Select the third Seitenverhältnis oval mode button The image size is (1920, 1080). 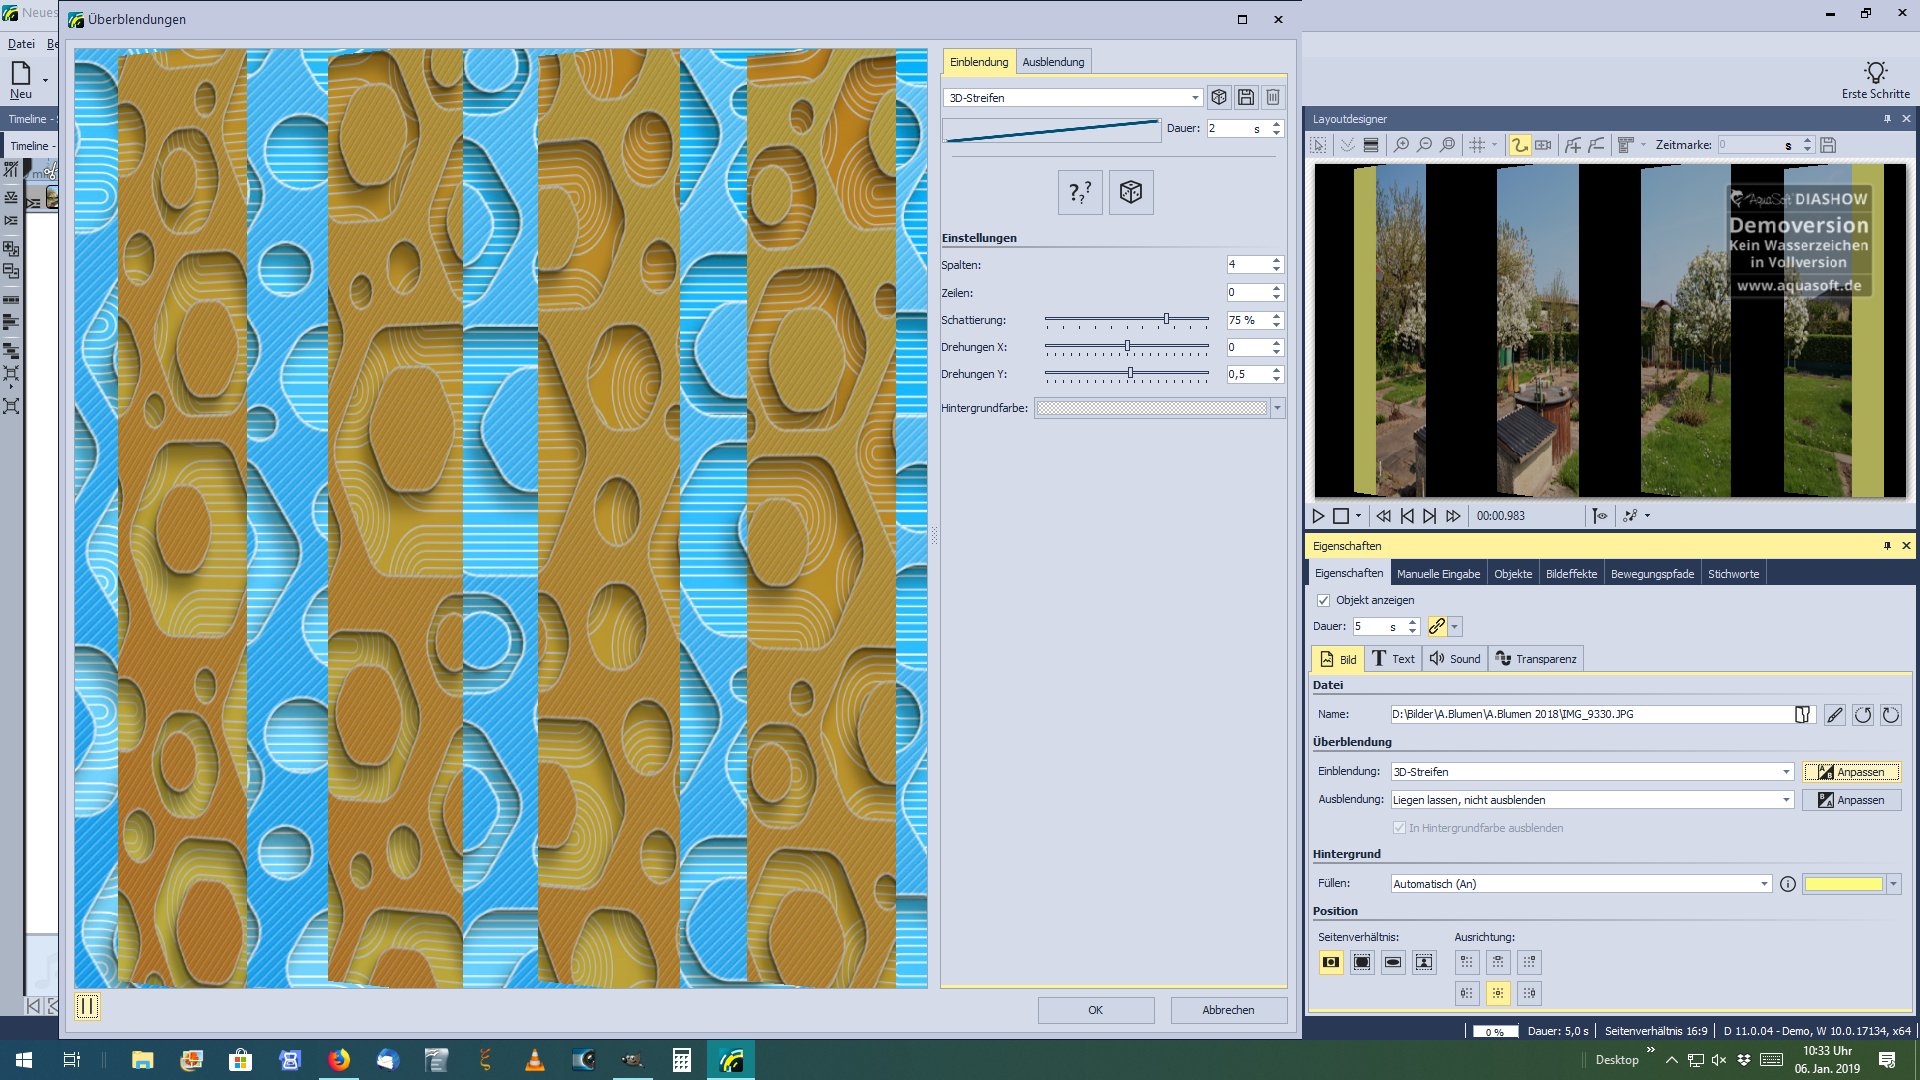1393,962
